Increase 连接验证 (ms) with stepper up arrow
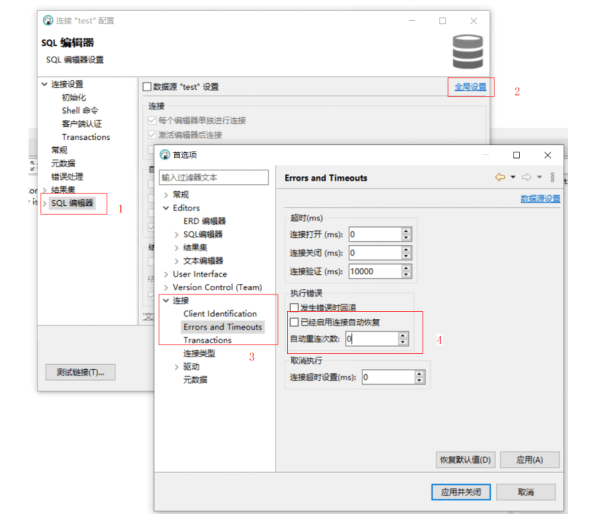The image size is (615, 521). click(x=406, y=268)
